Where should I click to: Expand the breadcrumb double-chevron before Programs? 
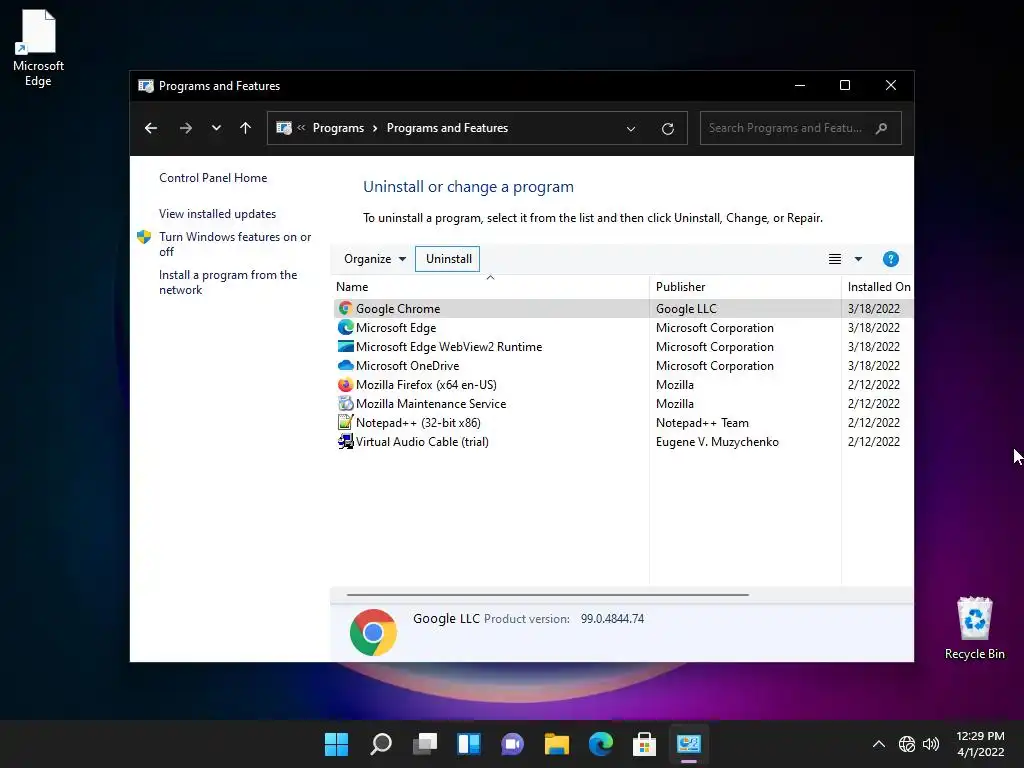click(x=301, y=128)
